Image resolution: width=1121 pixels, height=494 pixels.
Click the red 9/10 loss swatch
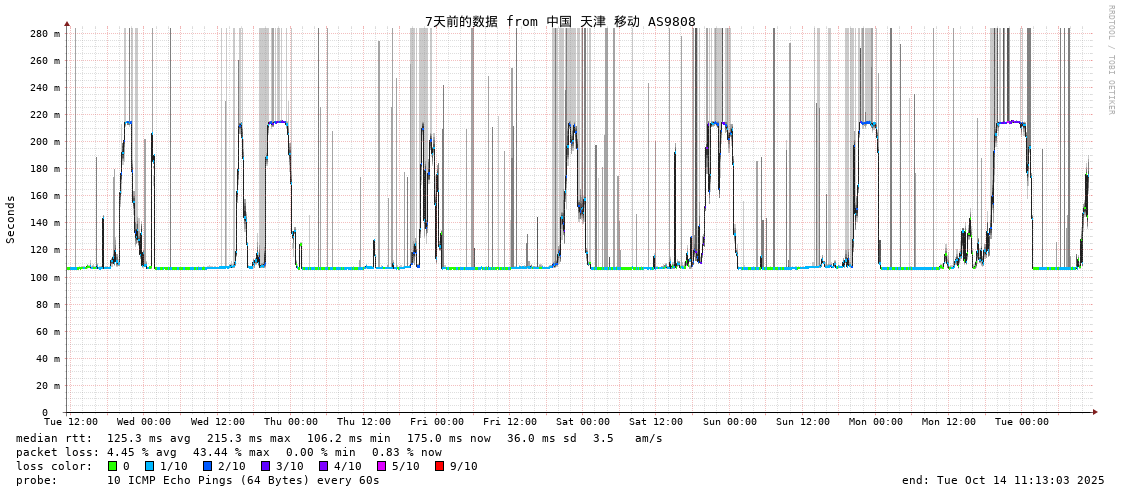439,466
